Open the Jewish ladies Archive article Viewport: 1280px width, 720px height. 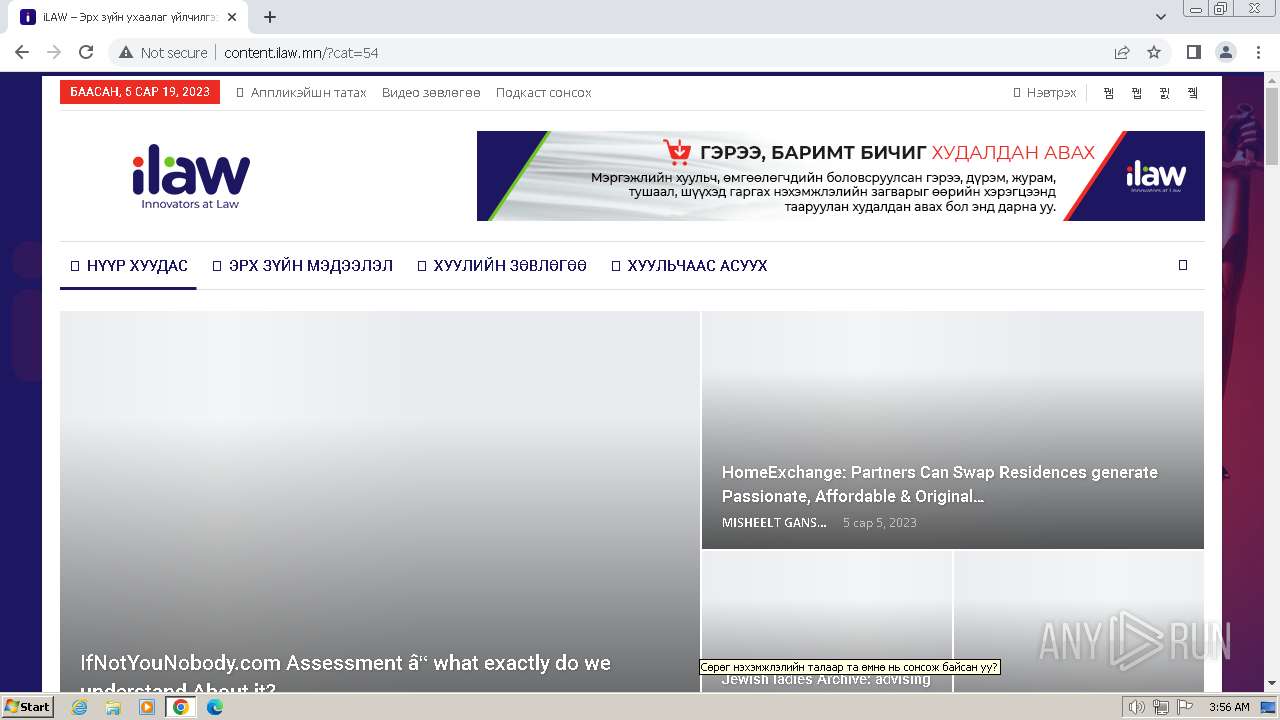click(826, 680)
